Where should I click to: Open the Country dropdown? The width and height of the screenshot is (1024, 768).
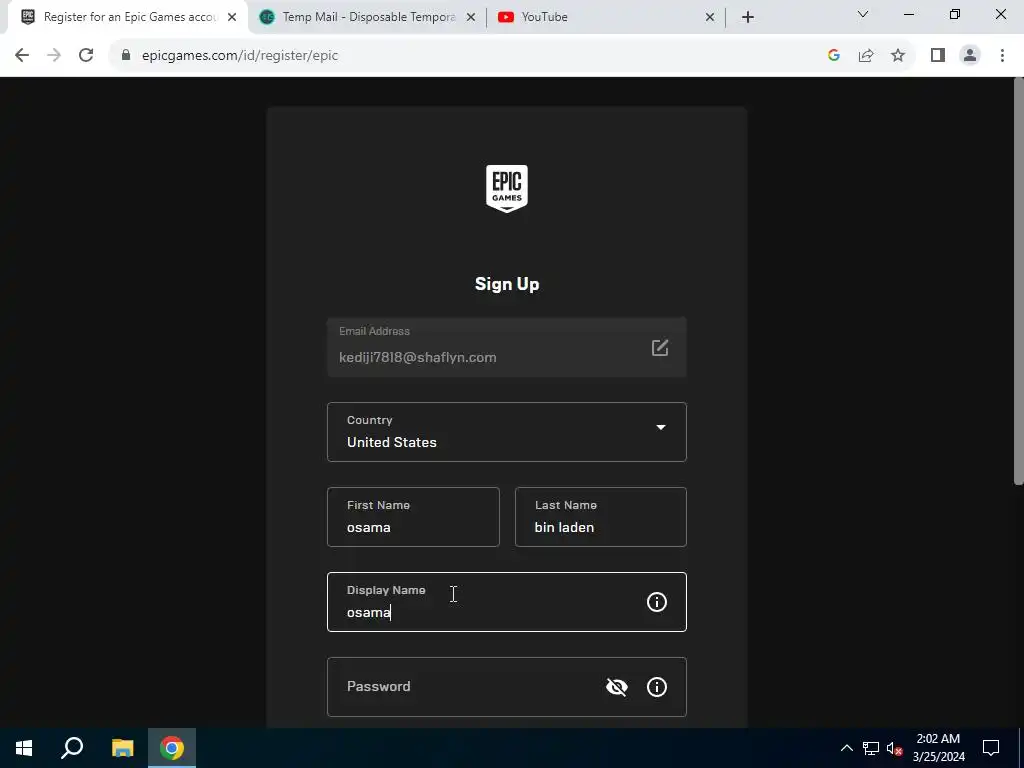coord(507,432)
